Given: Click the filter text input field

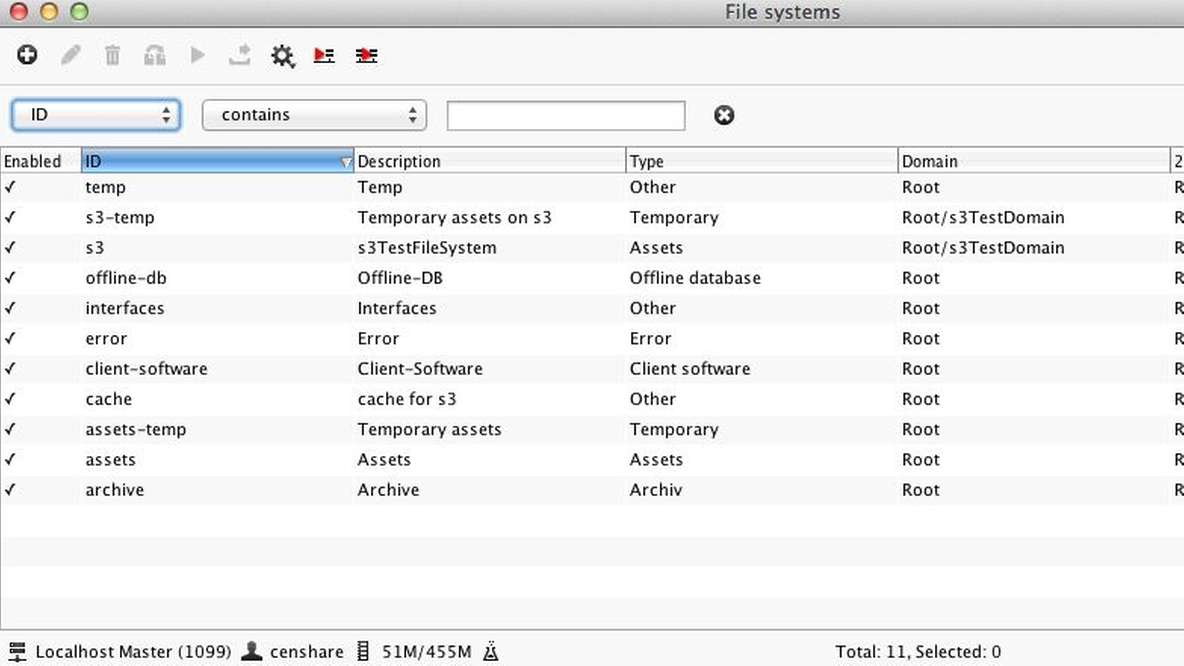Looking at the screenshot, I should point(566,116).
